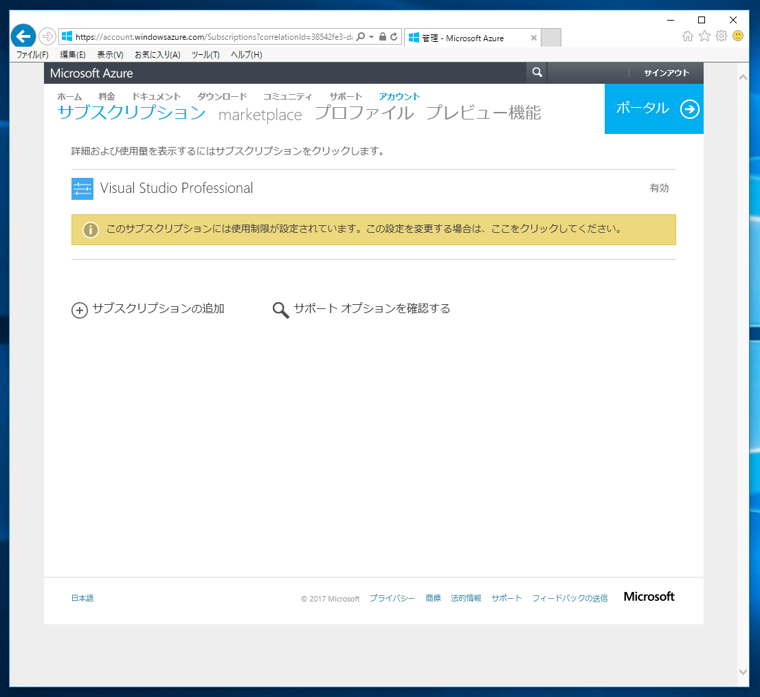Open a new blank browser tab

tap(551, 37)
